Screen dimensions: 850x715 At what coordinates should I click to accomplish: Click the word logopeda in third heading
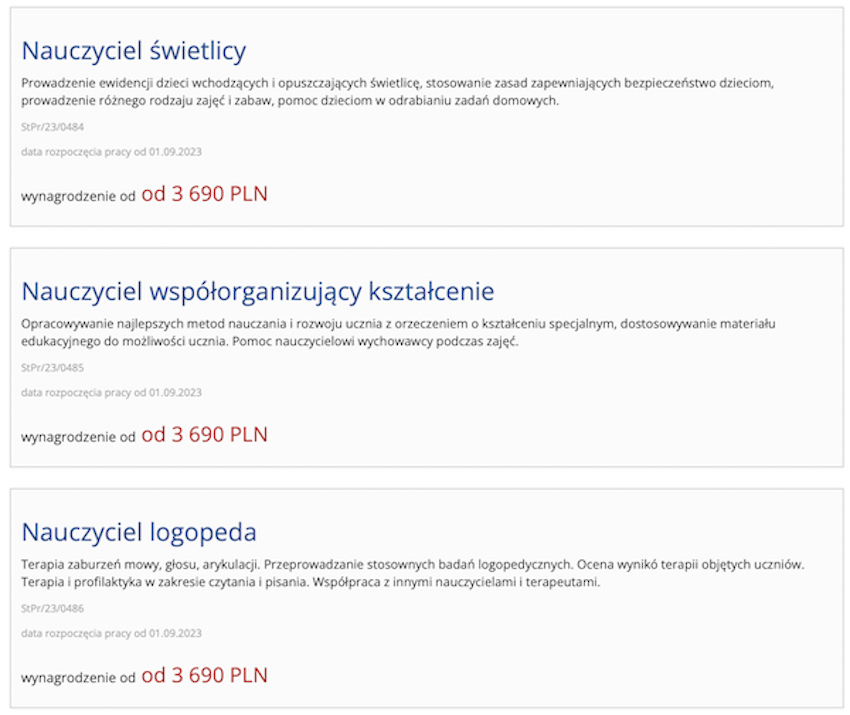click(x=203, y=533)
